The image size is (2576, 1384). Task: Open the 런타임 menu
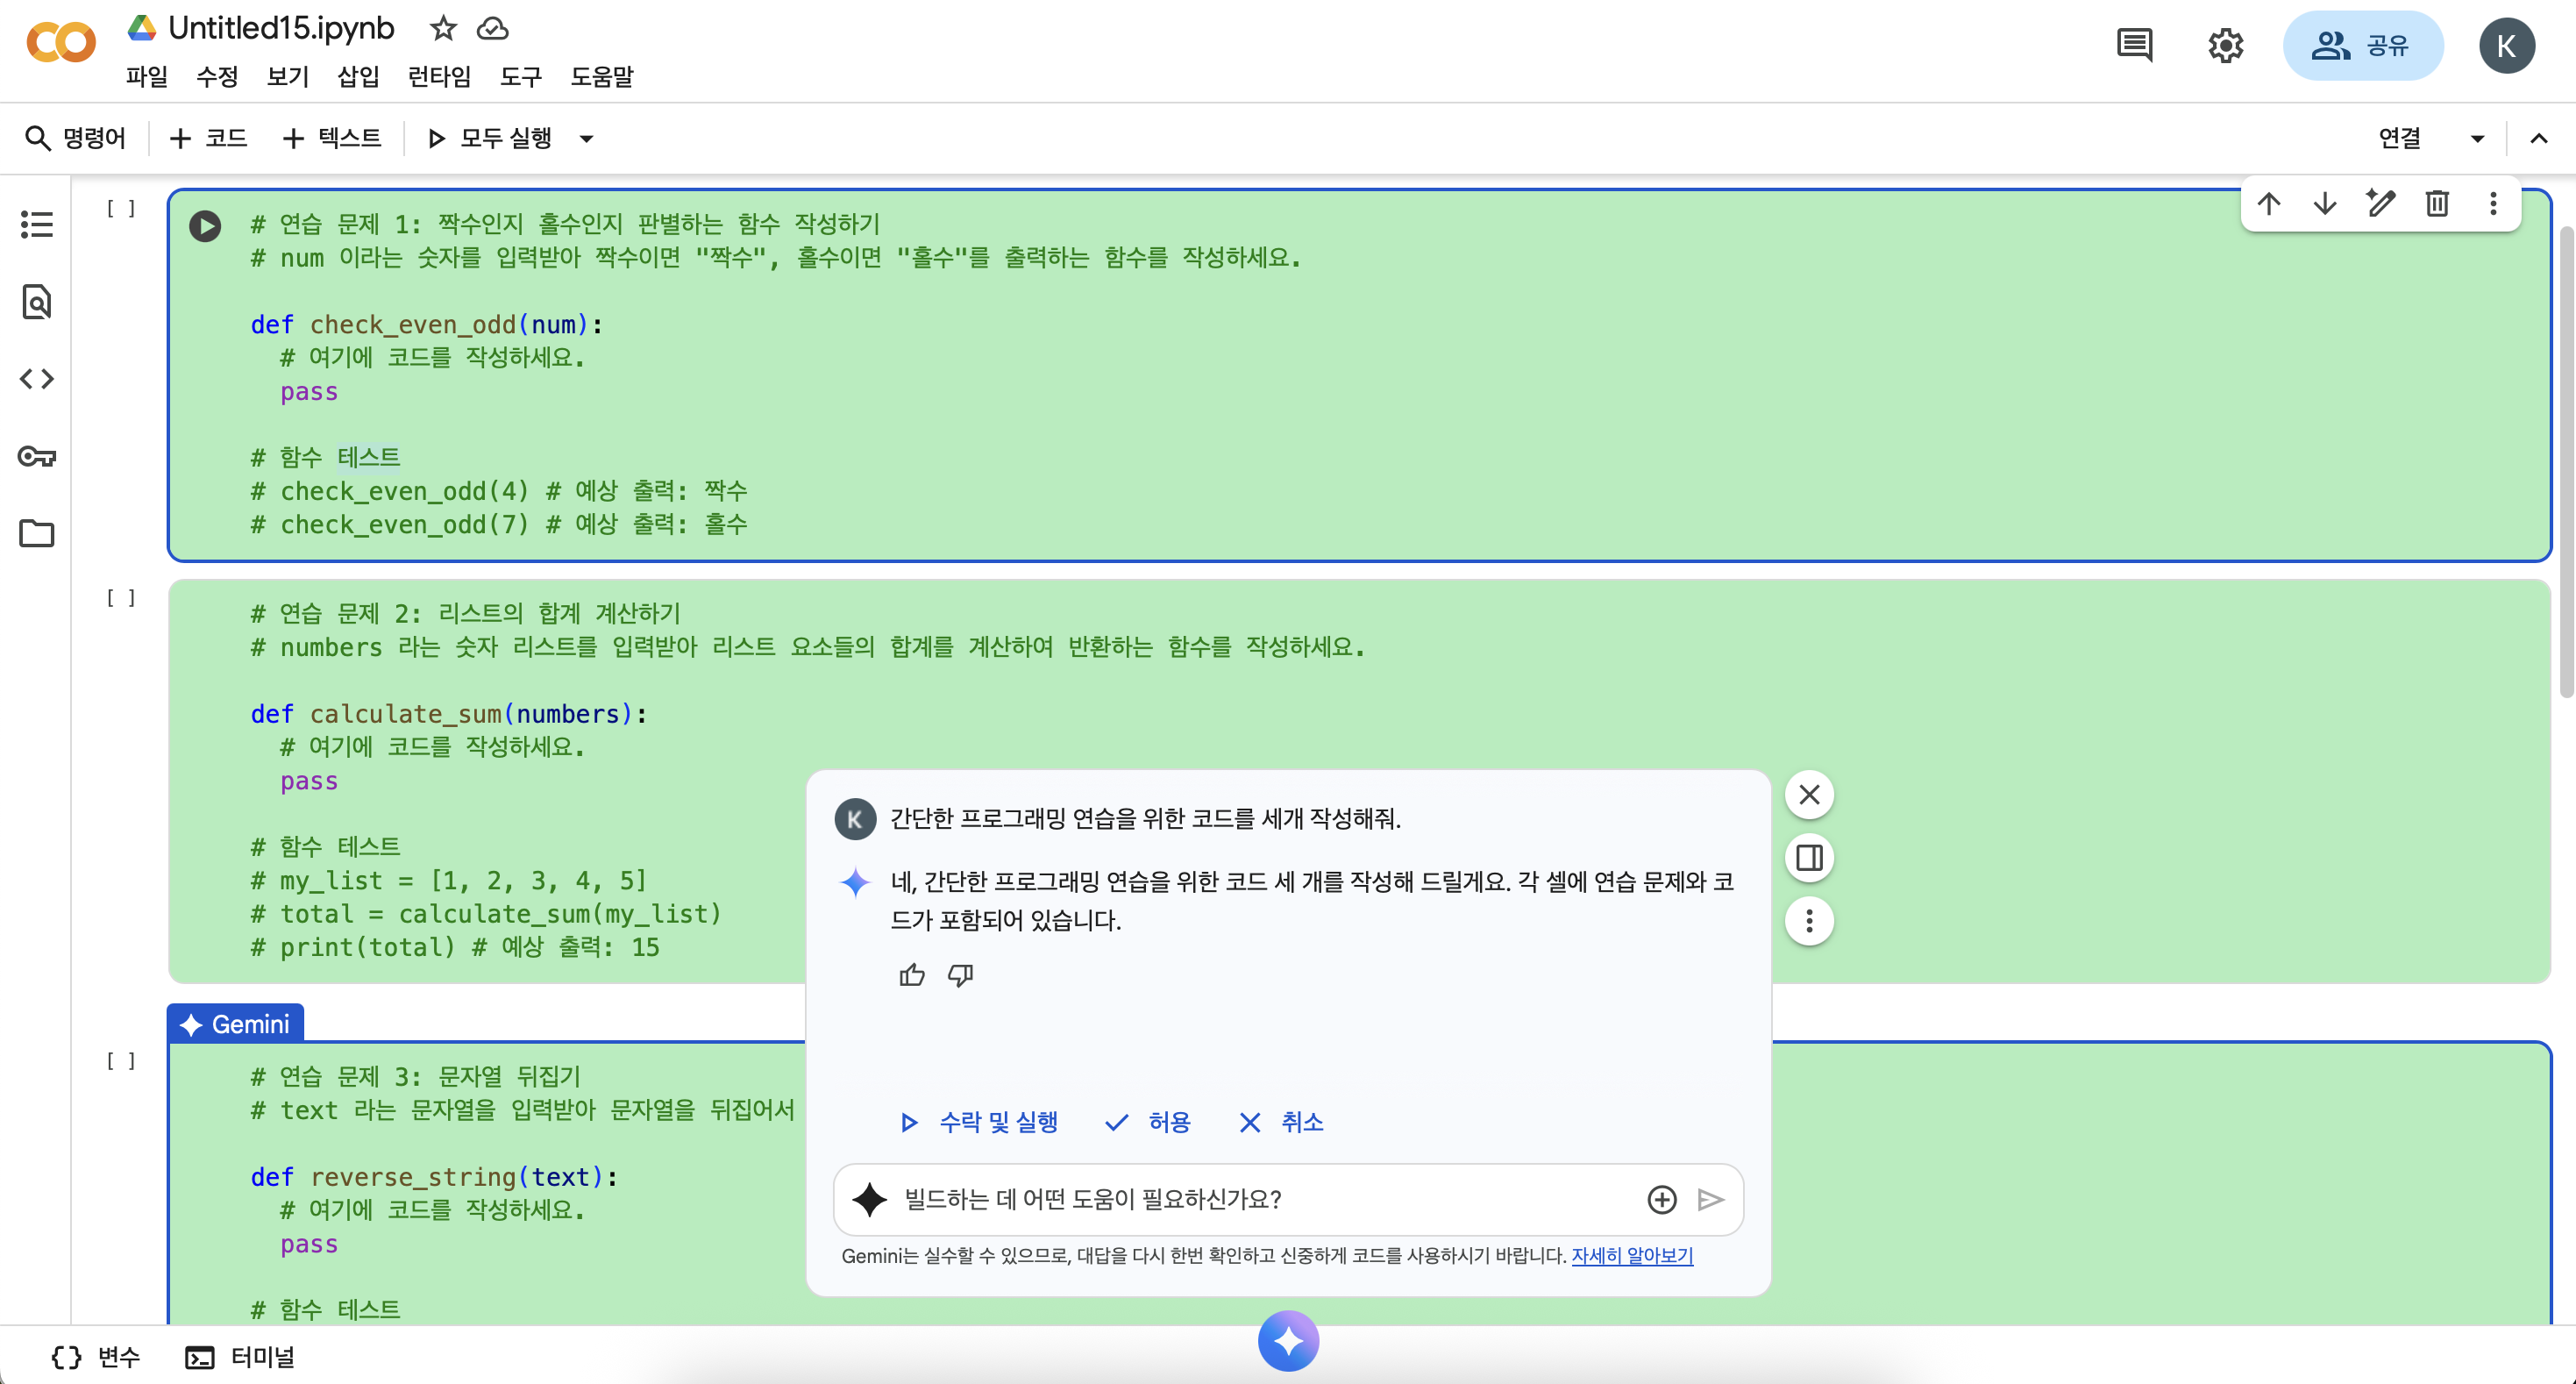440,77
